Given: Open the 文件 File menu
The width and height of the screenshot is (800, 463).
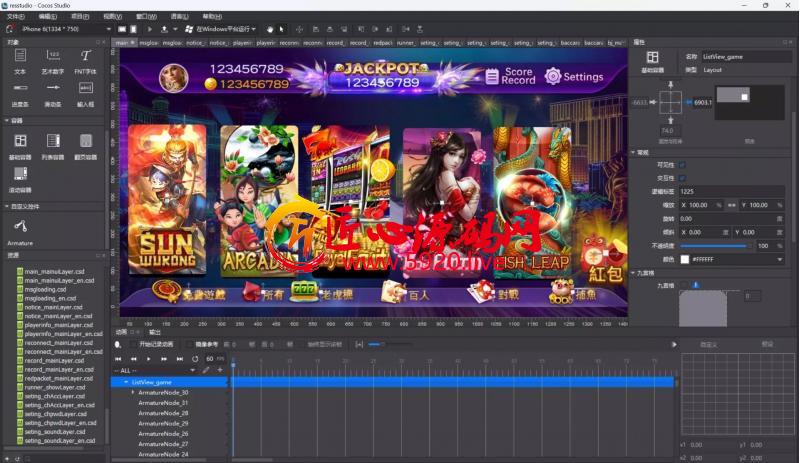Looking at the screenshot, I should pyautogui.click(x=16, y=16).
